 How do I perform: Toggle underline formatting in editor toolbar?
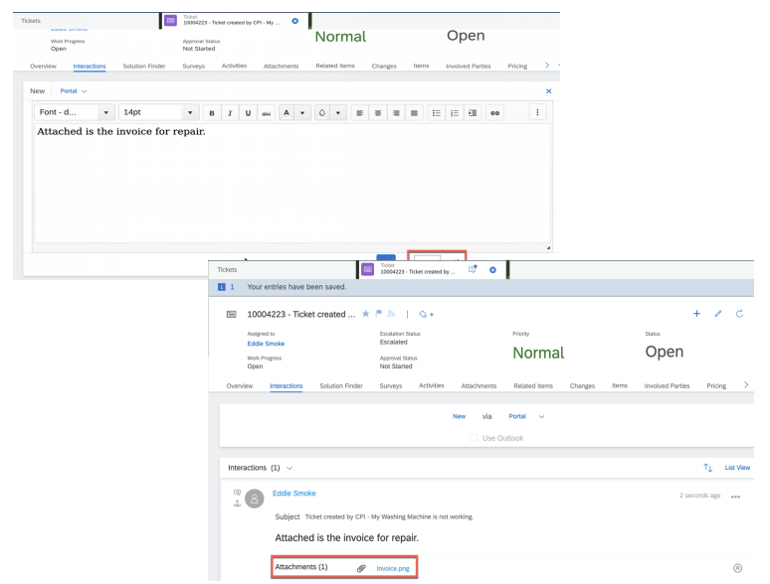coord(248,113)
